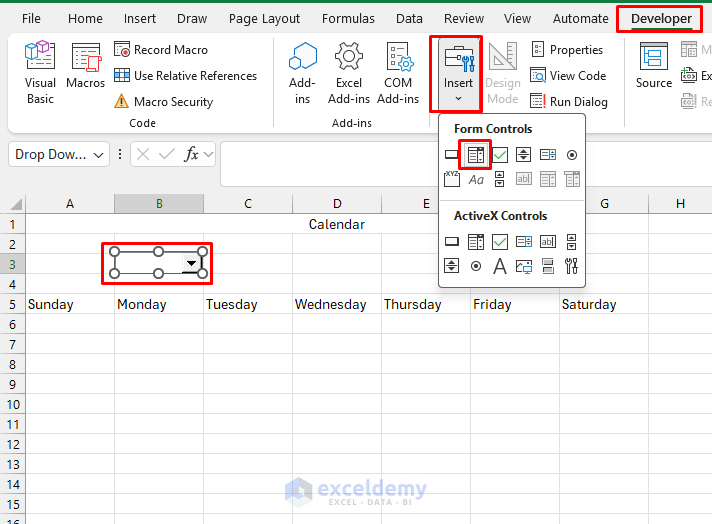Image resolution: width=712 pixels, height=524 pixels.
Task: Expand the Name Box dropdown
Action: coord(99,155)
